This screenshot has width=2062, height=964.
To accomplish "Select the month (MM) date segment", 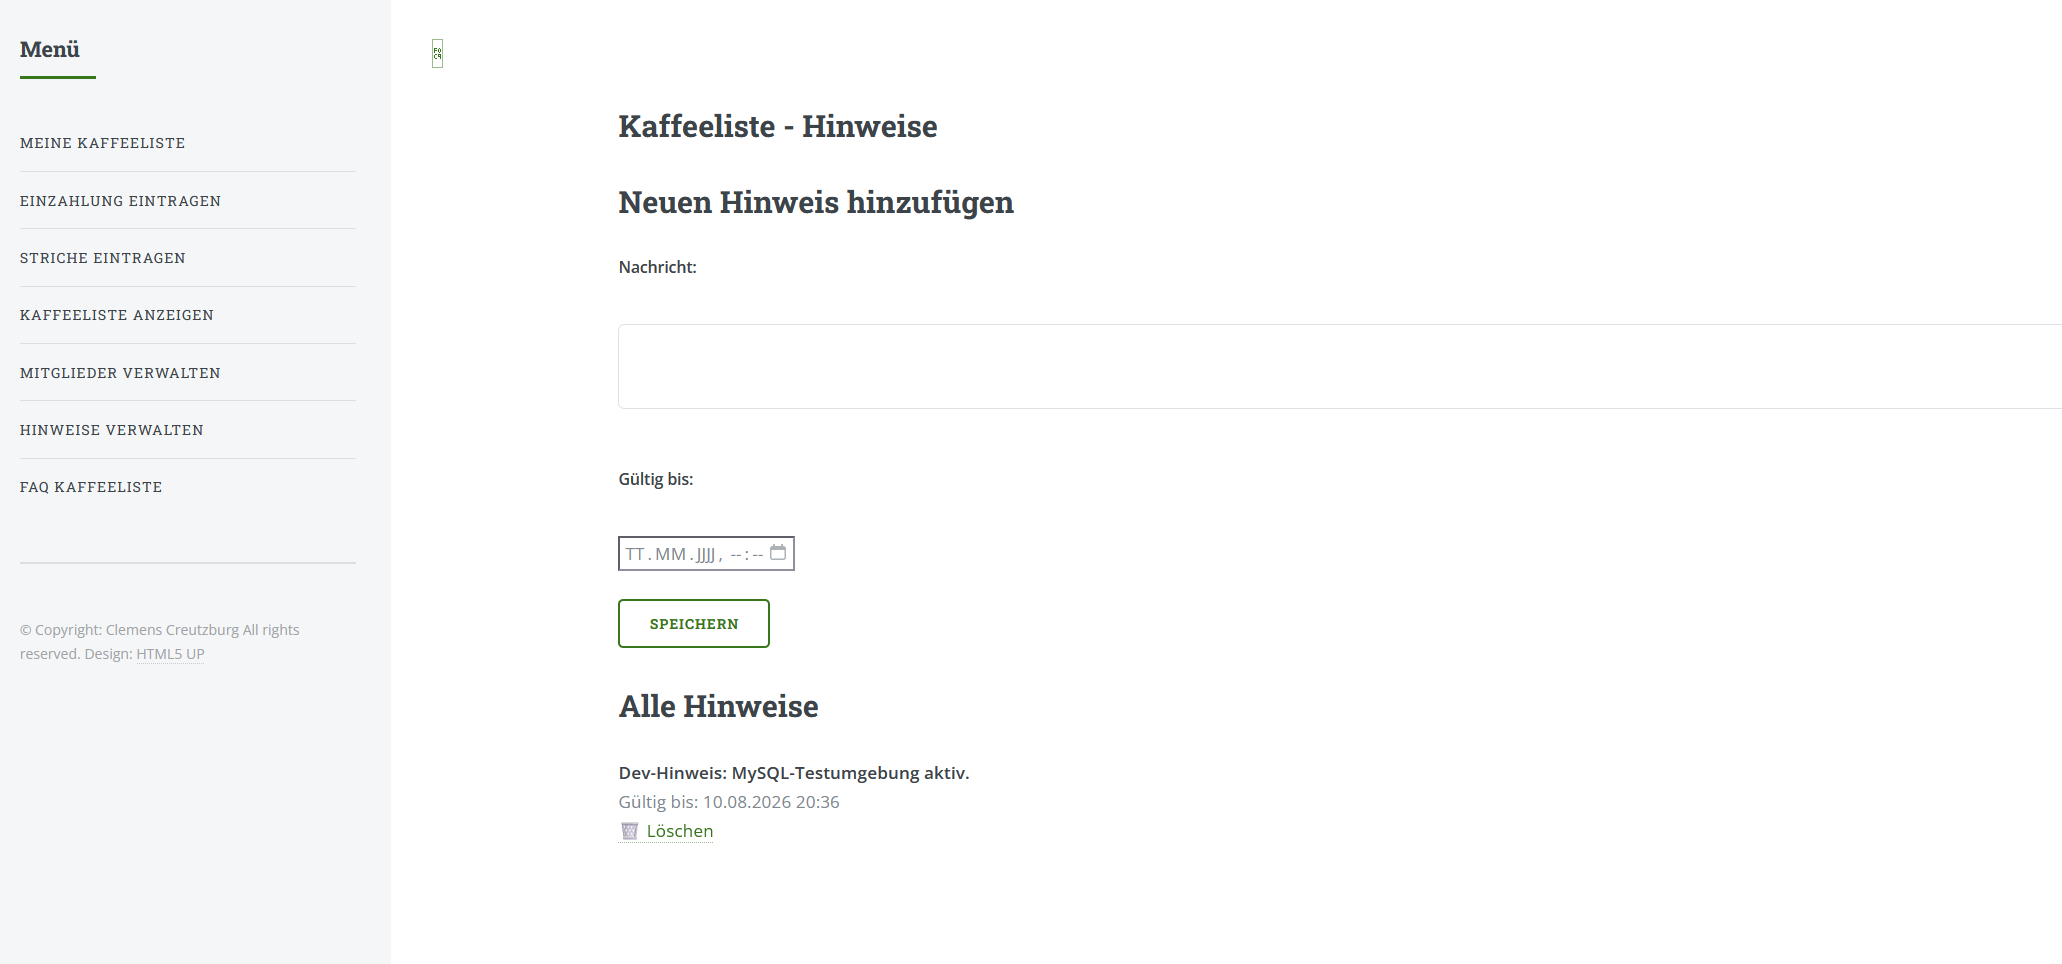I will coord(671,554).
